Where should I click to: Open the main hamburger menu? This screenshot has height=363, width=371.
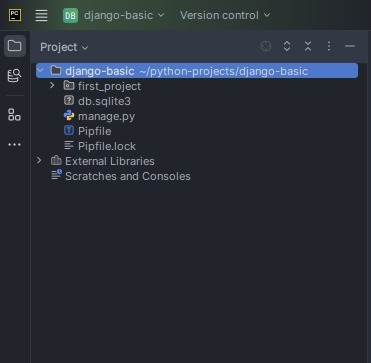coord(41,15)
